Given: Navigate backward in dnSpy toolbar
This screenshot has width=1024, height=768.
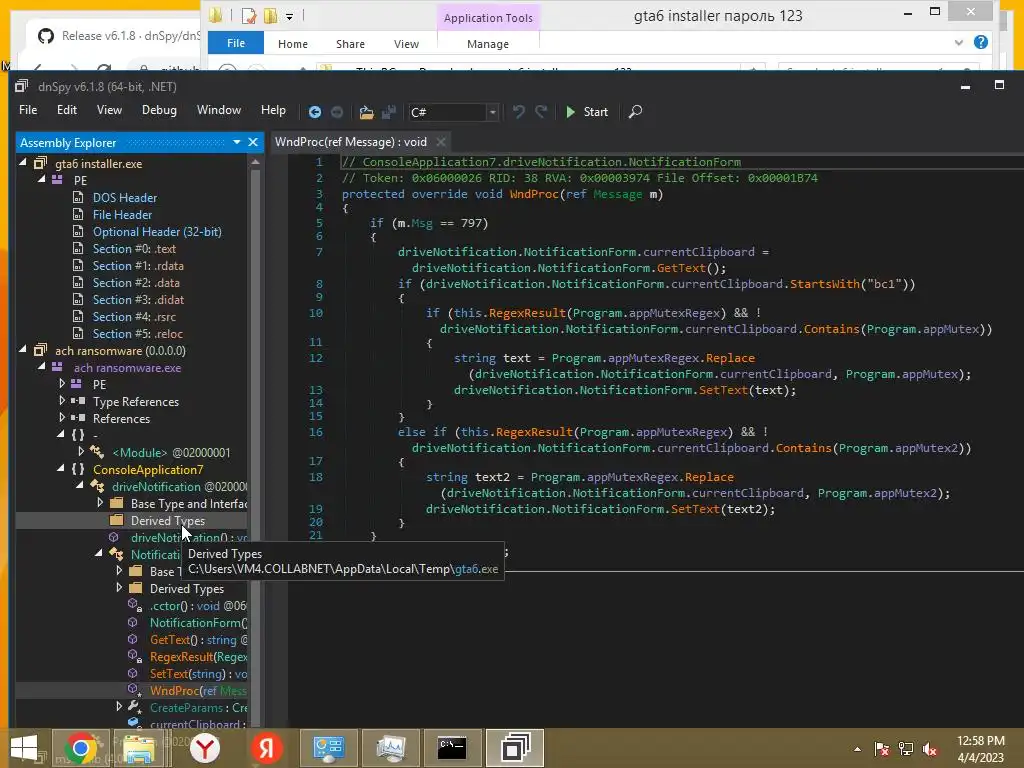Looking at the screenshot, I should 315,112.
